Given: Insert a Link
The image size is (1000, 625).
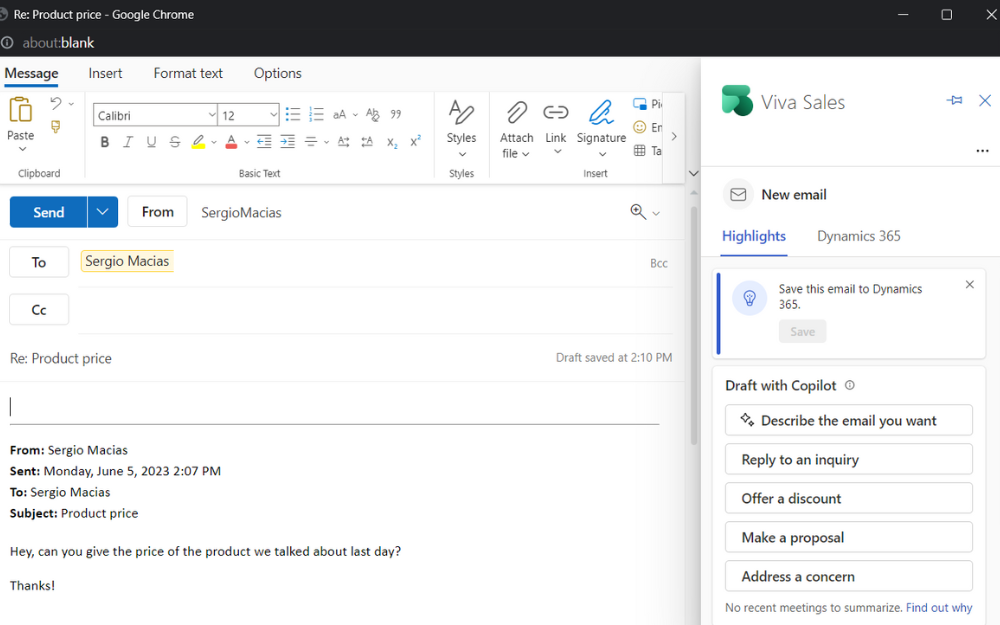Looking at the screenshot, I should pos(555,128).
